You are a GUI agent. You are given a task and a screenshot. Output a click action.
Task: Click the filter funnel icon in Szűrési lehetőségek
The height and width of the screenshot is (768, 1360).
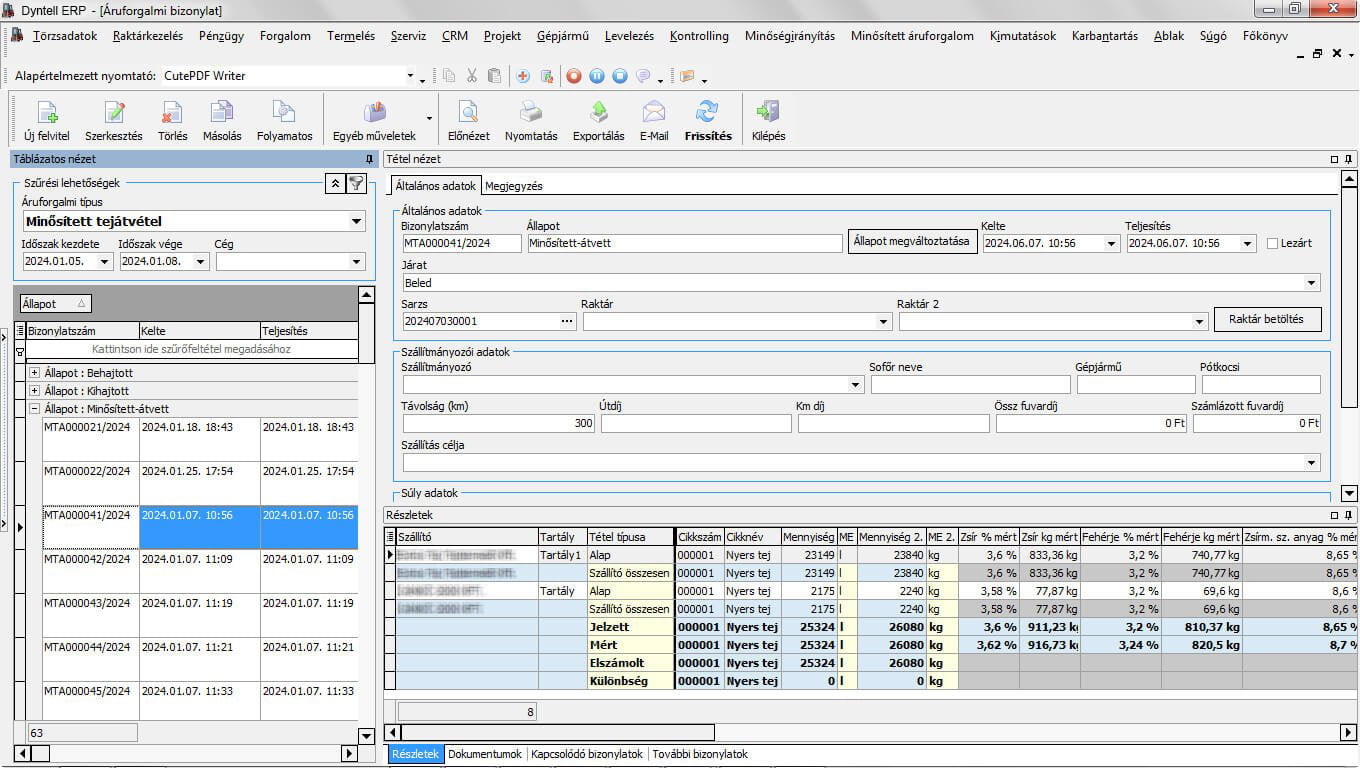tap(356, 183)
